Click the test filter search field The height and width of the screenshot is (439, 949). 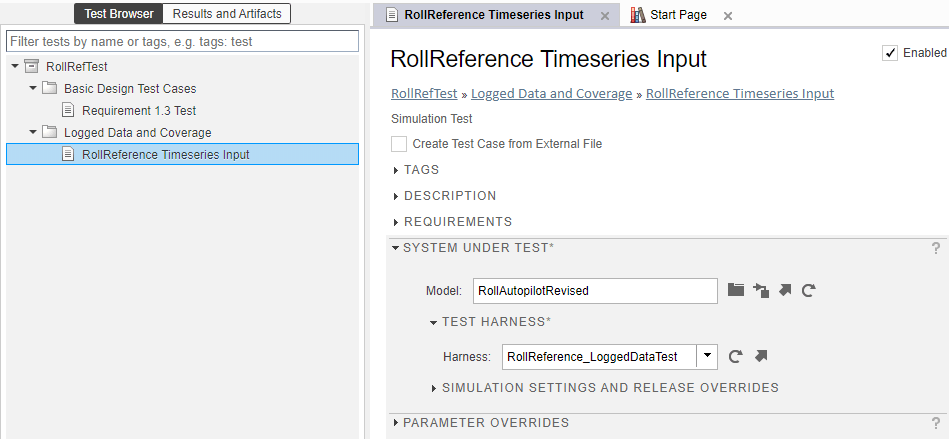click(182, 41)
